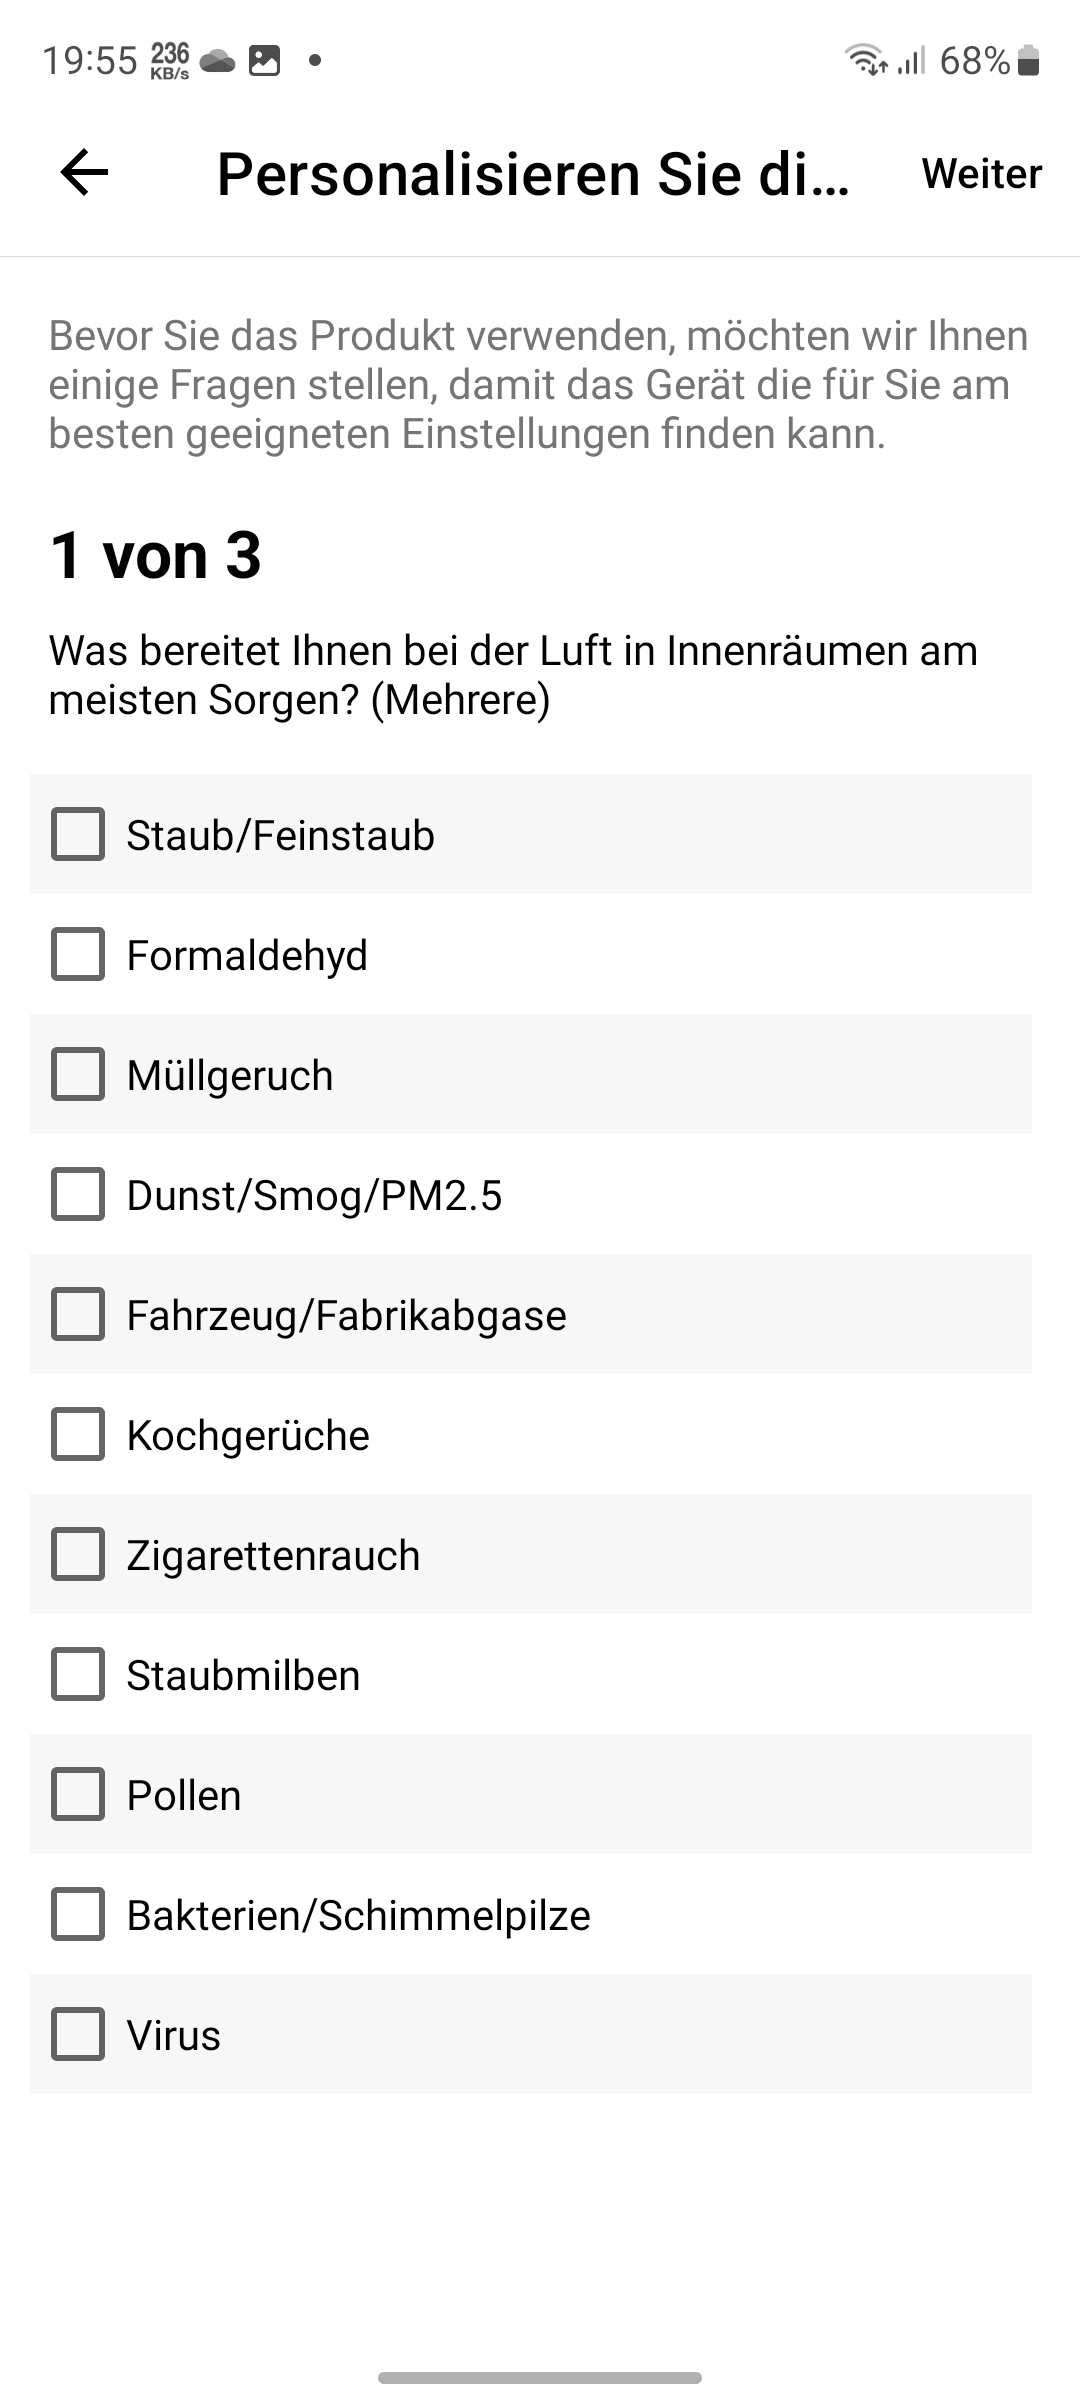Viewport: 1080px width, 2400px height.
Task: Tap the Wi-Fi status icon
Action: pyautogui.click(x=865, y=61)
